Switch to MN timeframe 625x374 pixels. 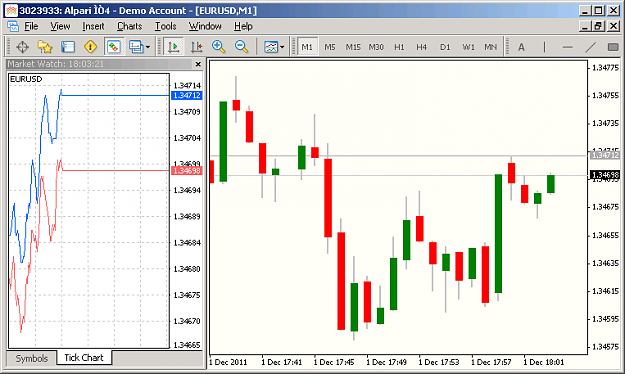491,47
